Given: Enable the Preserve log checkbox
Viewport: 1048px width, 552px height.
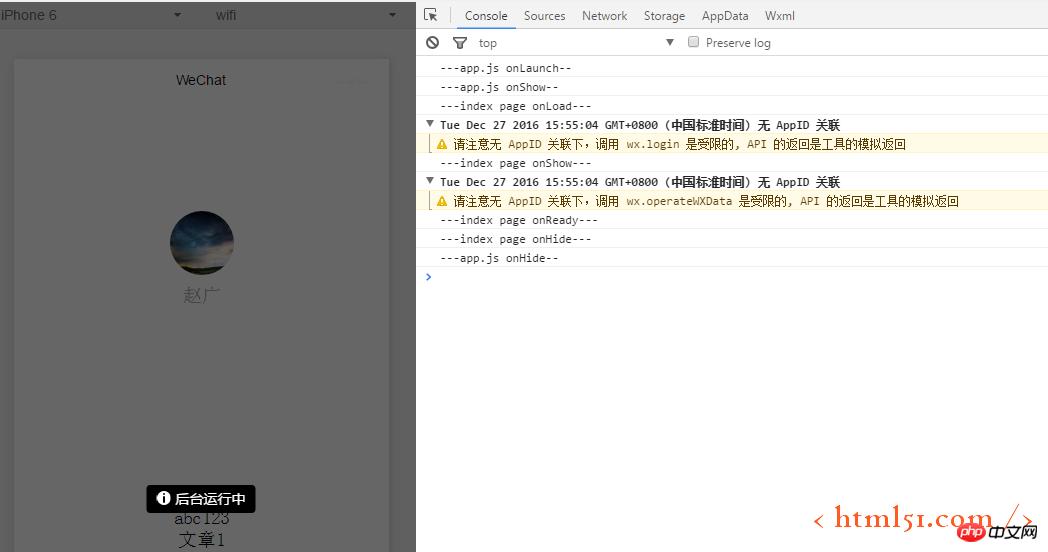Looking at the screenshot, I should point(694,42).
